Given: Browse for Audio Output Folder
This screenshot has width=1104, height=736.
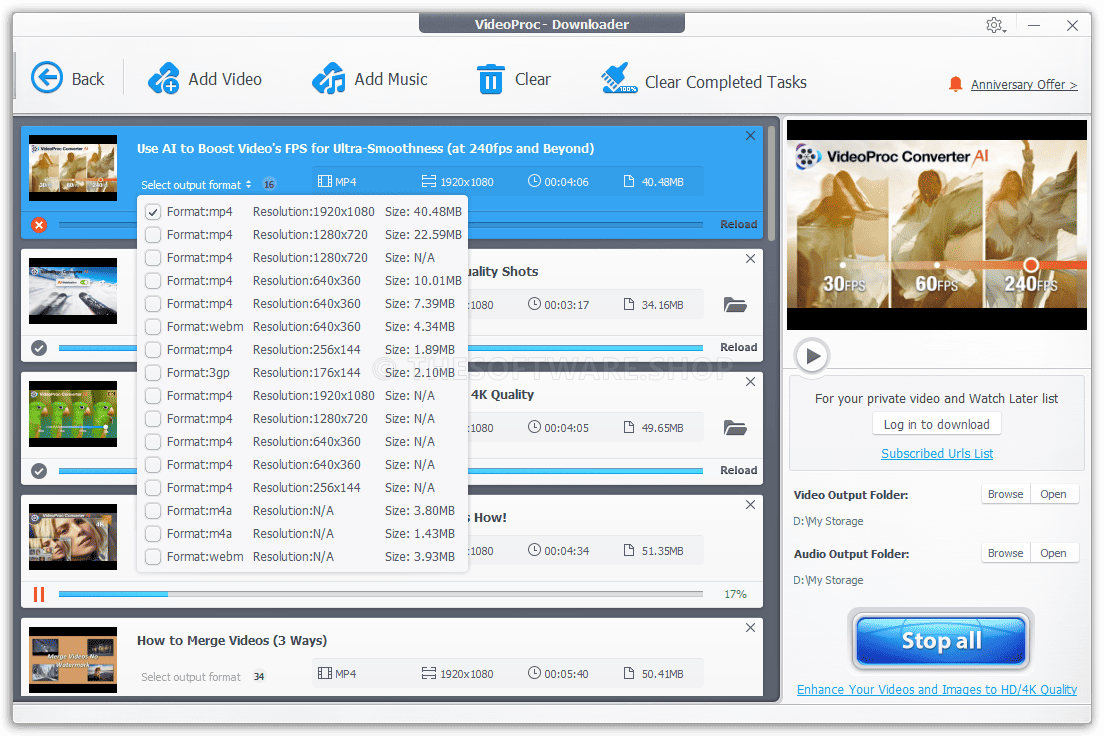Looking at the screenshot, I should pyautogui.click(x=1005, y=554).
